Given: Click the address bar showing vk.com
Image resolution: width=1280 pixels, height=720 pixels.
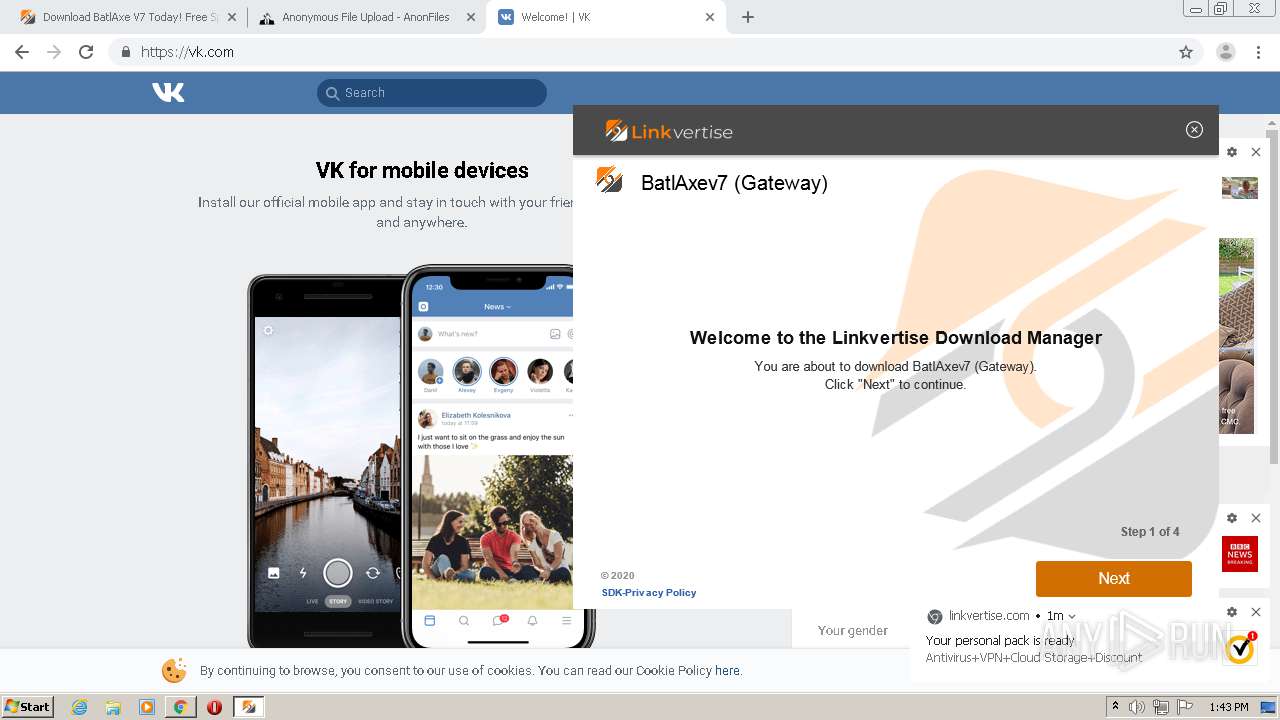Looking at the screenshot, I should click(x=655, y=52).
